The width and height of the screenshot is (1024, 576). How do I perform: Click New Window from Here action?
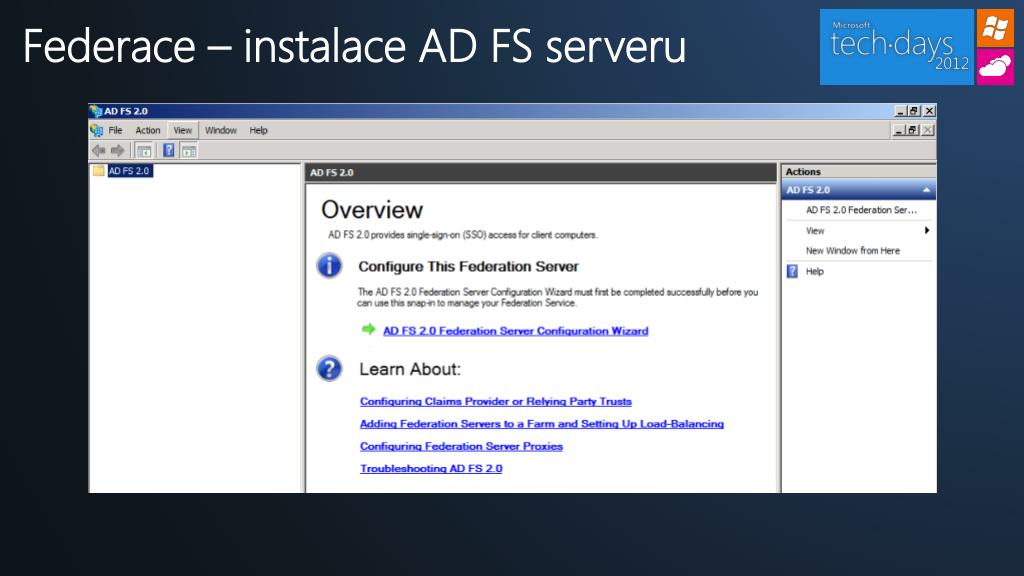coord(852,251)
